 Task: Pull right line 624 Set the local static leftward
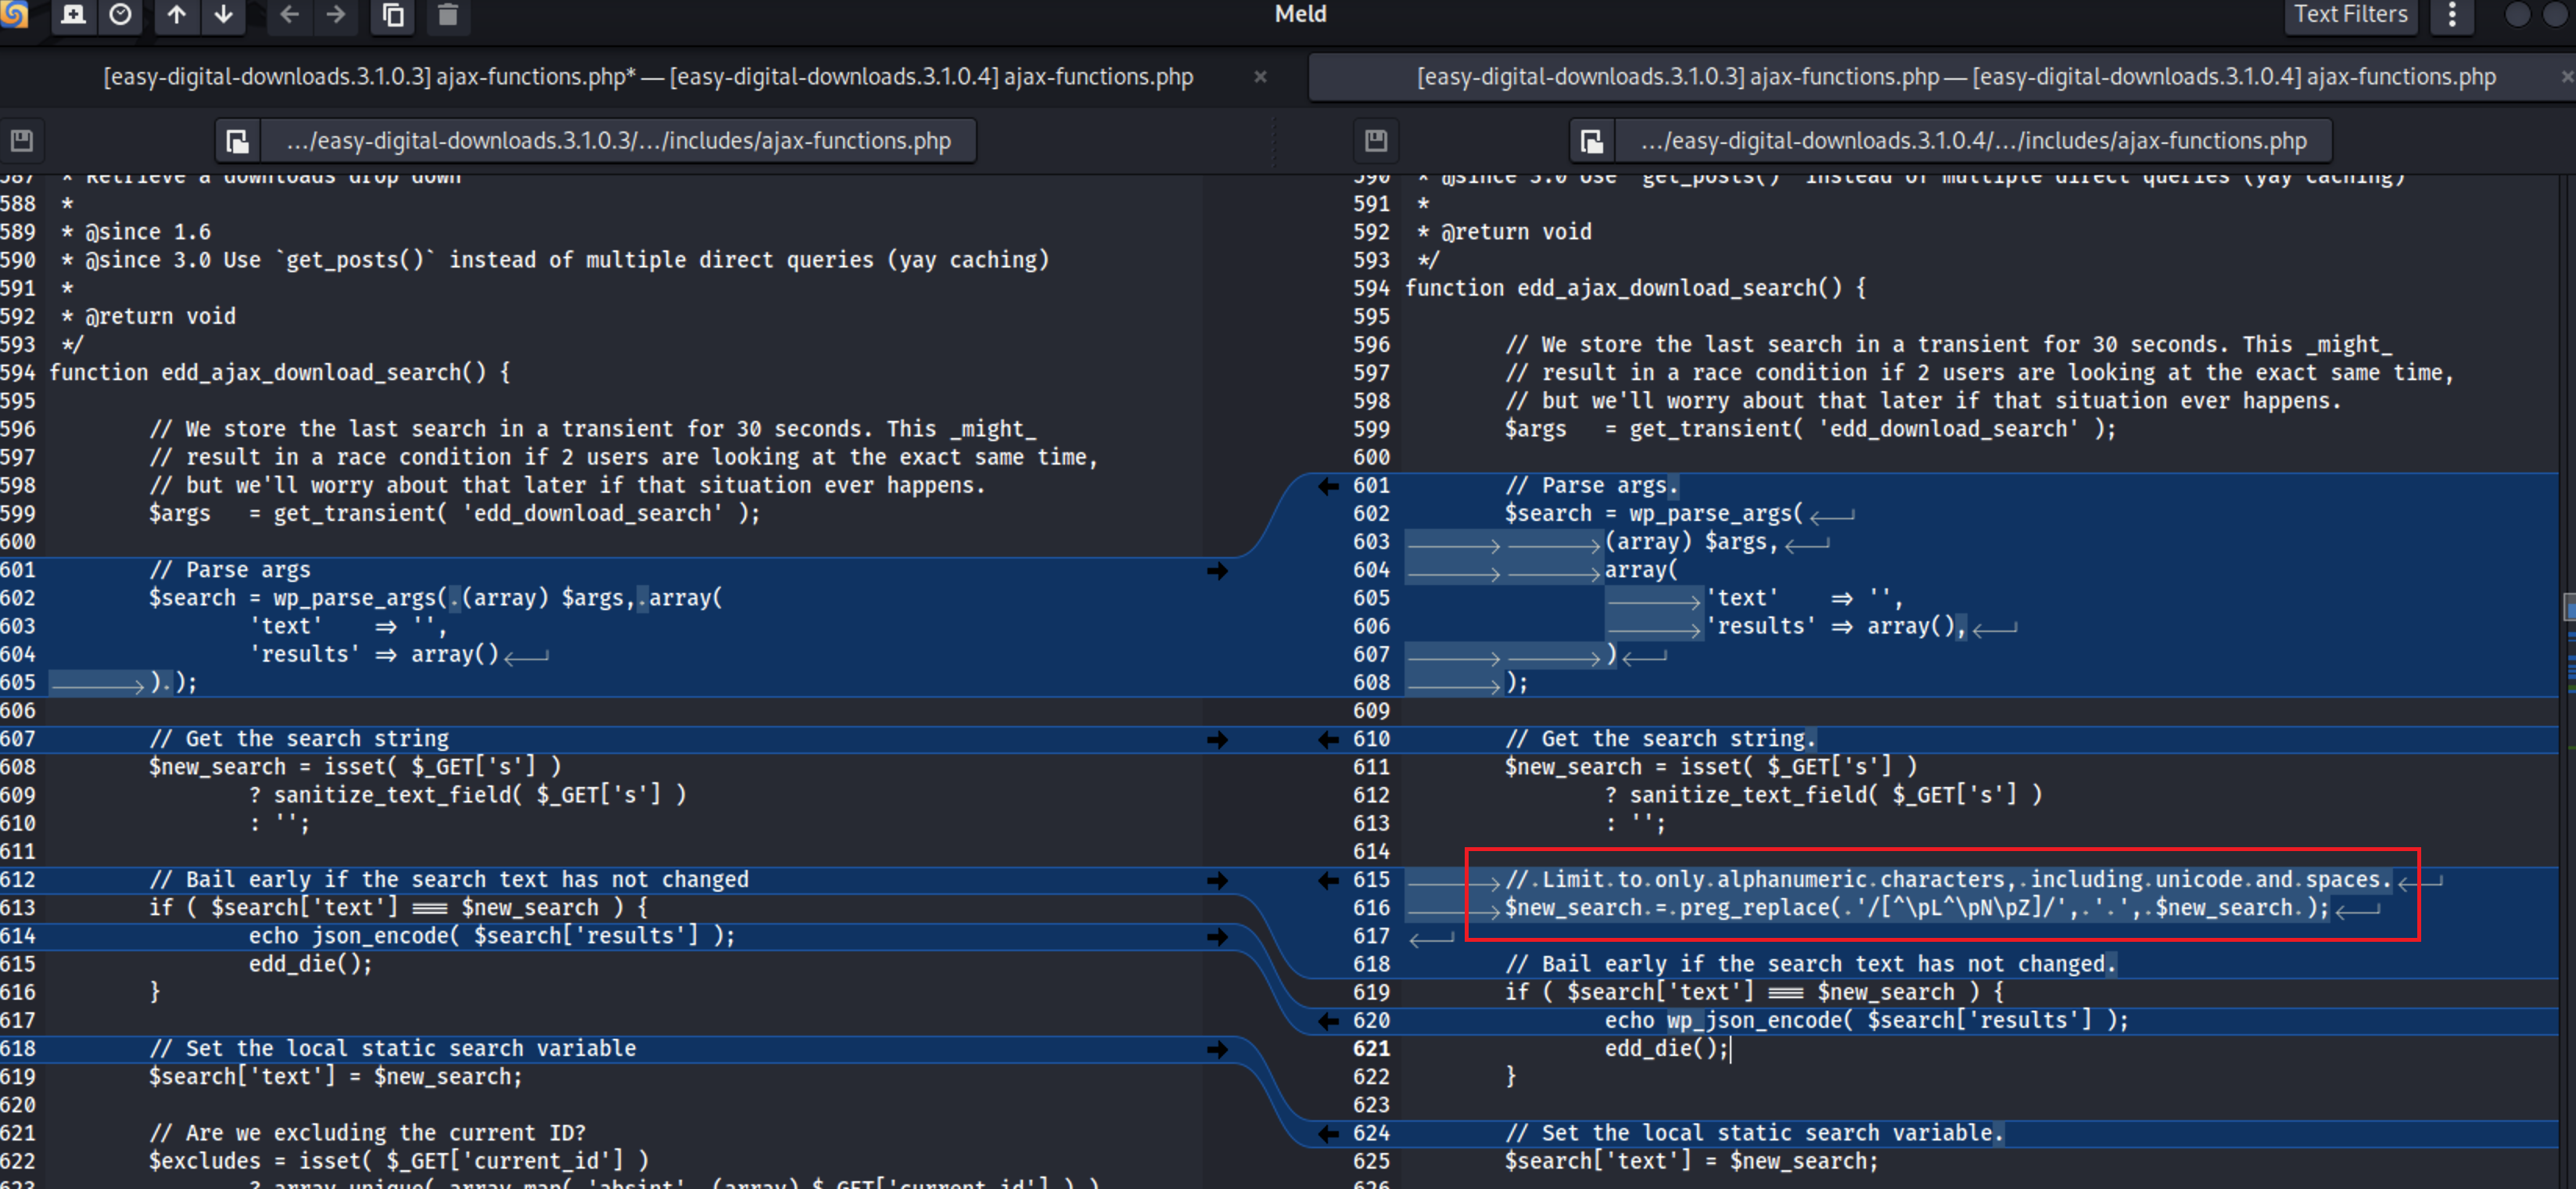coord(1328,1133)
